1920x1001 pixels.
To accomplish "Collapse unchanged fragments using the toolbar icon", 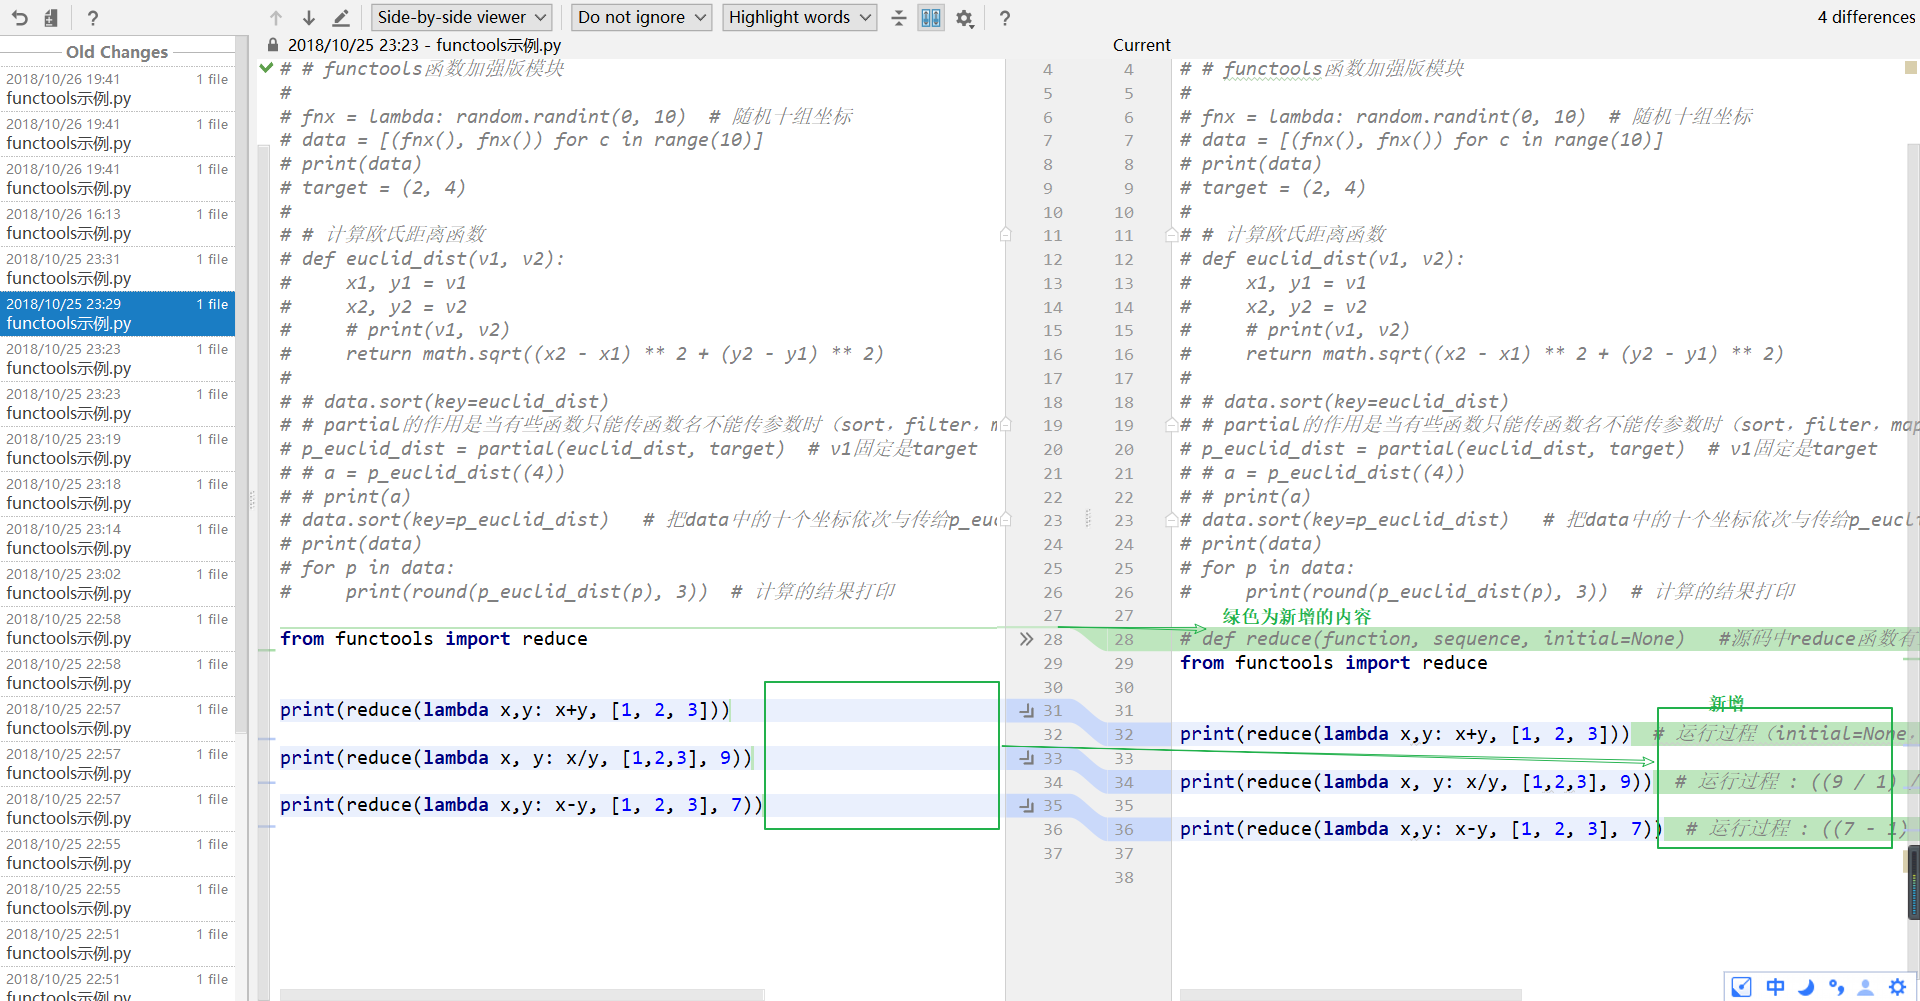I will coord(898,17).
